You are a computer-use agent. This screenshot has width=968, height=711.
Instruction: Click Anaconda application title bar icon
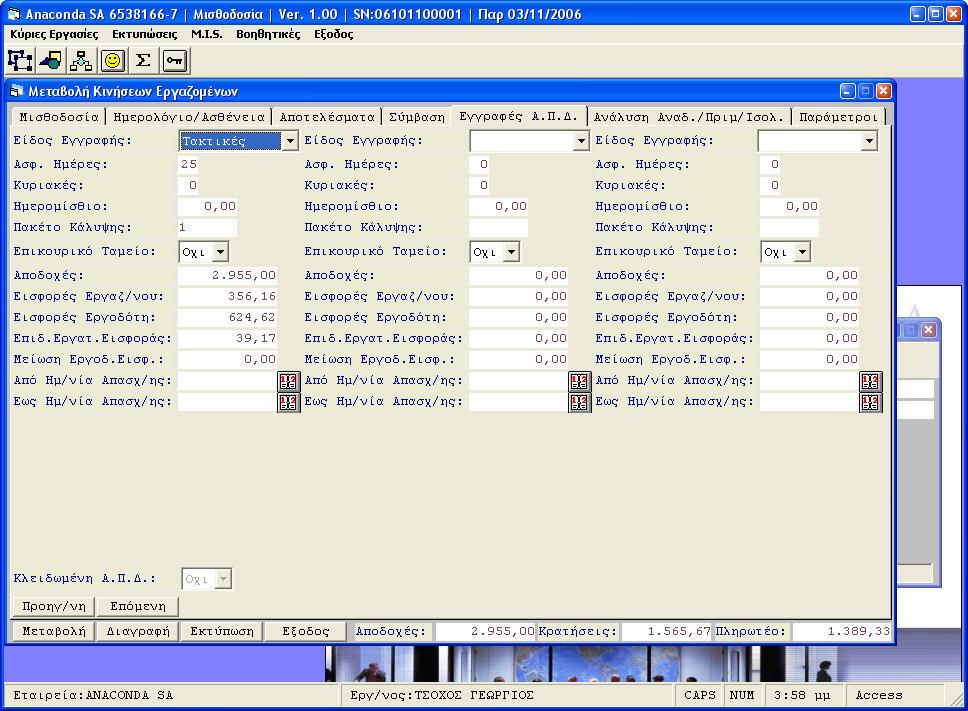(14, 14)
